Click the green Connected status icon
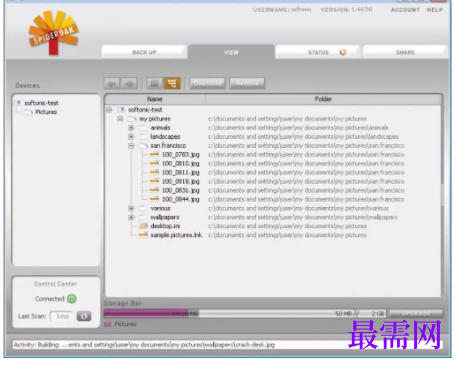The width and height of the screenshot is (460, 366). 72,299
